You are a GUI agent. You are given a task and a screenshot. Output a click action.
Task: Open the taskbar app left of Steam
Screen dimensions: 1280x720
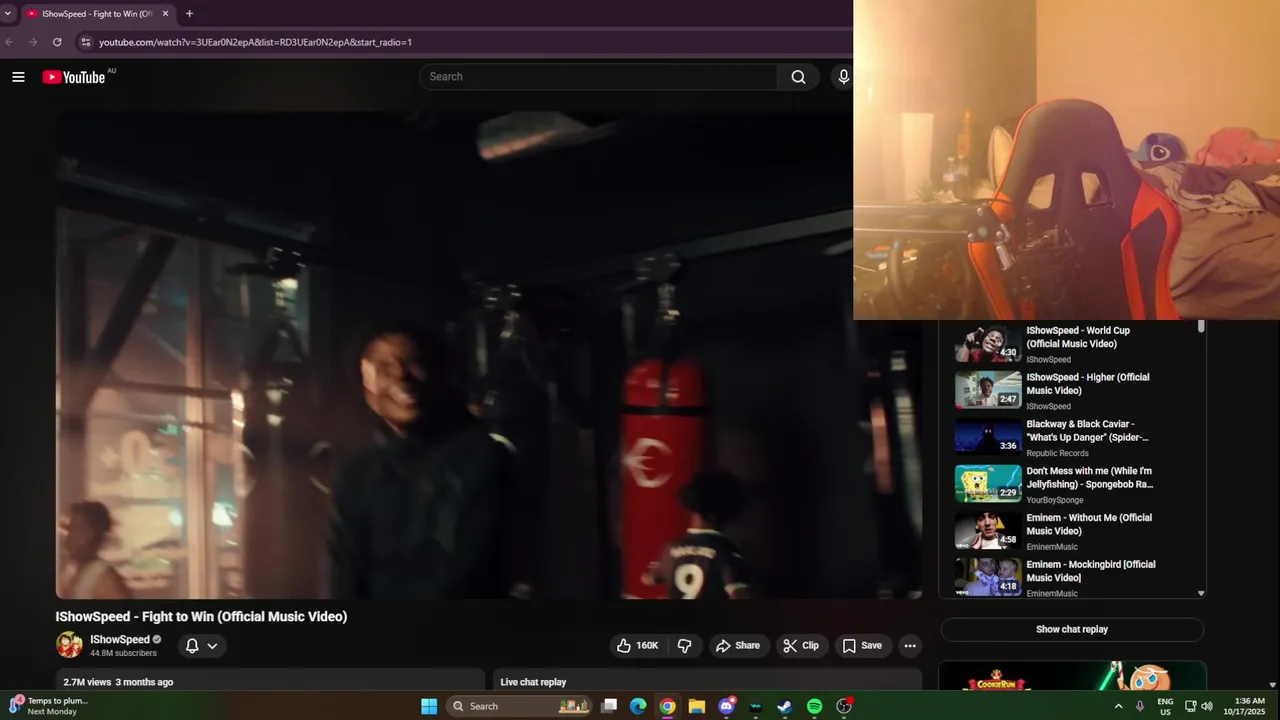tap(756, 706)
